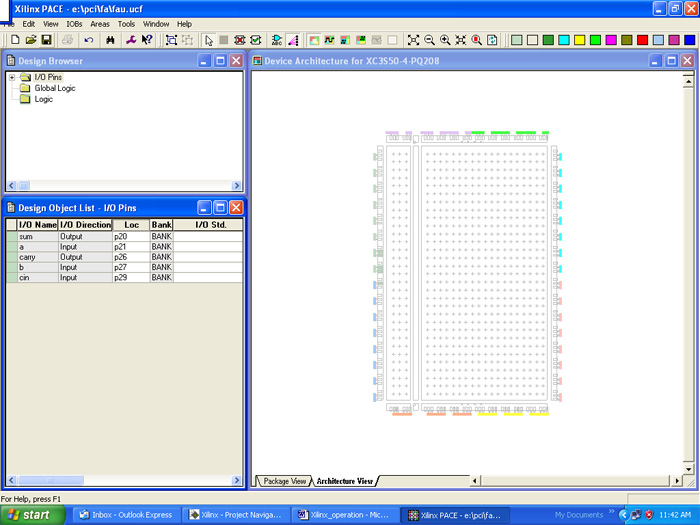This screenshot has height=525, width=700.
Task: Click the assign area icon with handles
Action: [171, 40]
